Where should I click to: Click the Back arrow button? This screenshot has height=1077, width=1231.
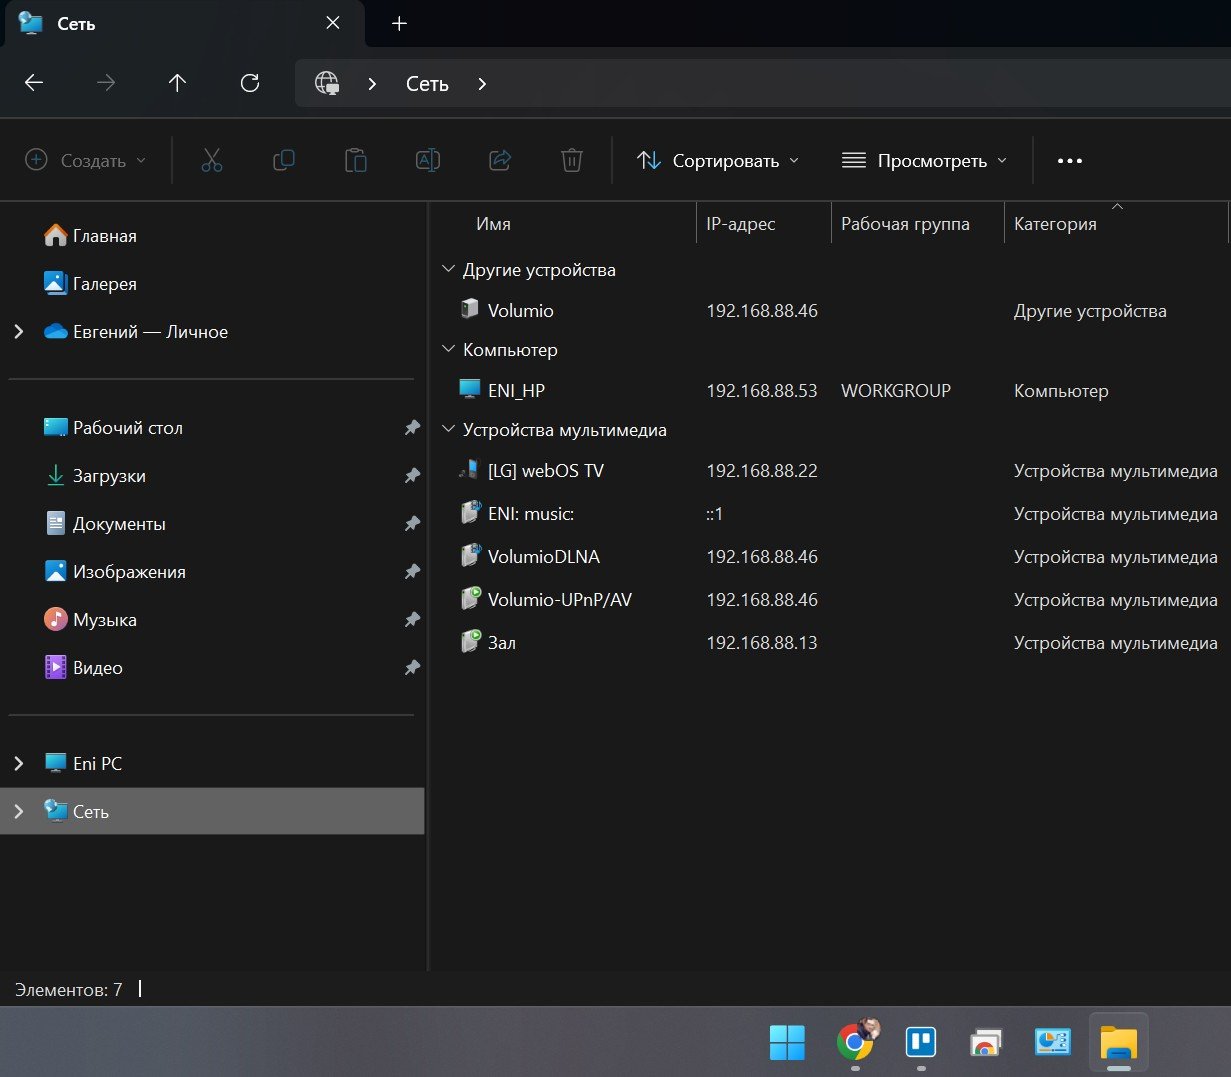click(x=34, y=84)
